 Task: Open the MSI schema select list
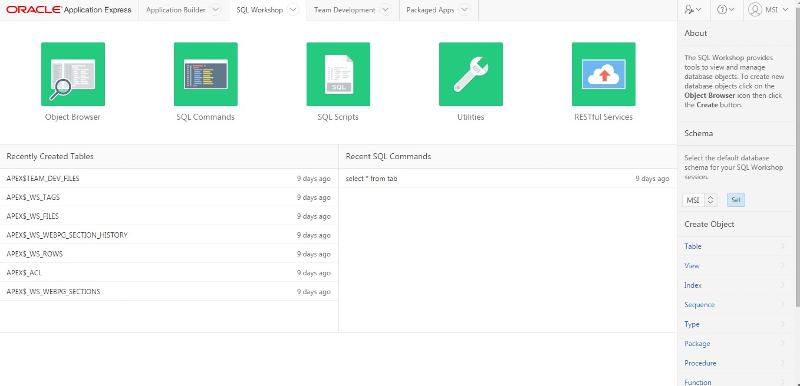pyautogui.click(x=700, y=200)
